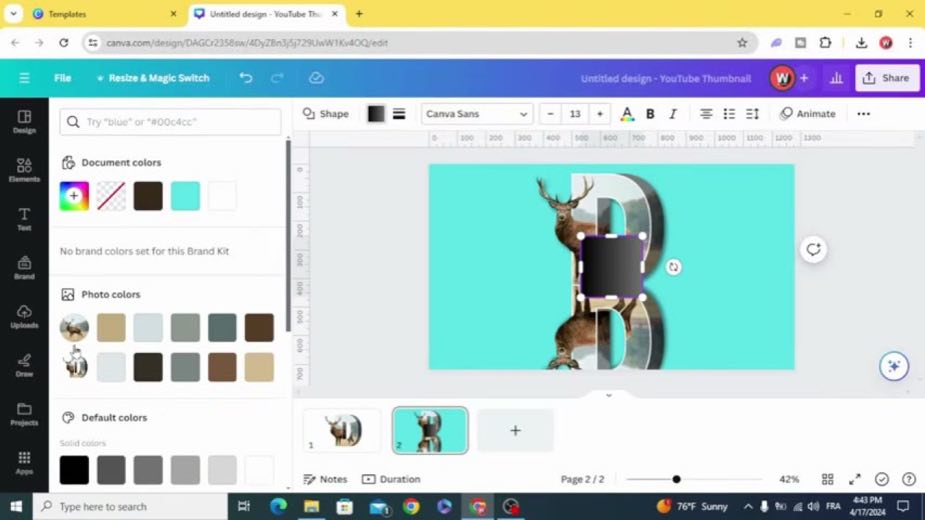Select the Draw tool in sidebar
Image resolution: width=925 pixels, height=520 pixels.
[24, 365]
